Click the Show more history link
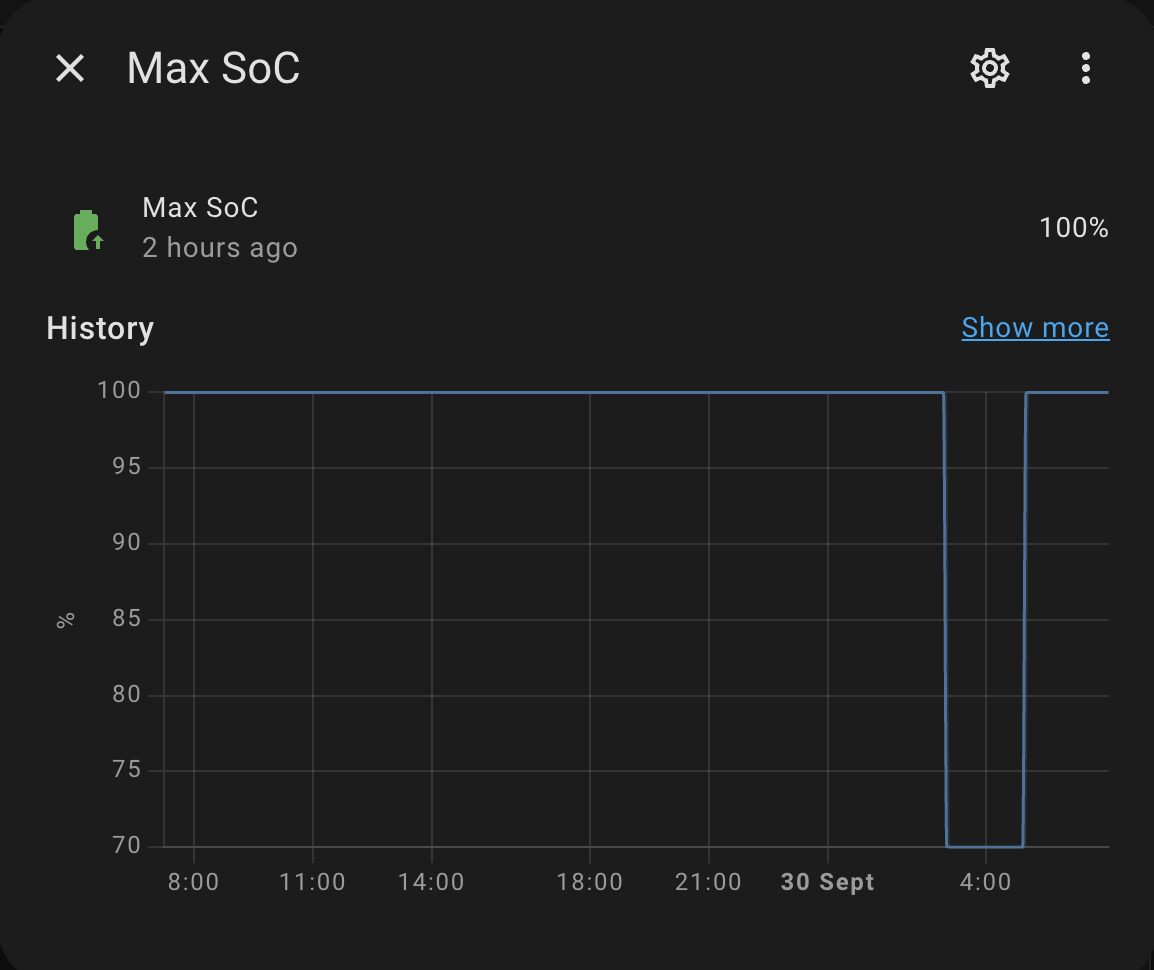The image size is (1154, 970). (1035, 328)
